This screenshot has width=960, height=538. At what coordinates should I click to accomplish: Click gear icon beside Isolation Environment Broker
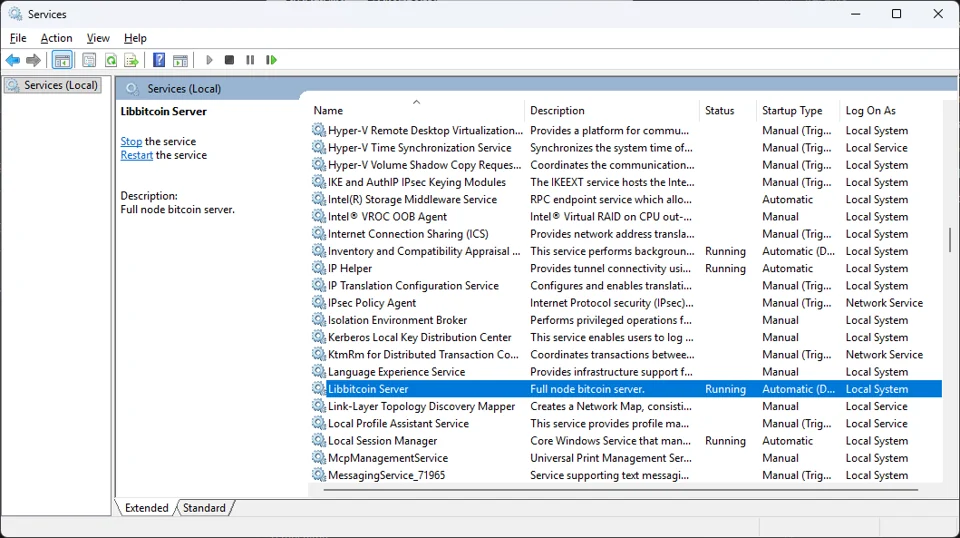click(318, 320)
